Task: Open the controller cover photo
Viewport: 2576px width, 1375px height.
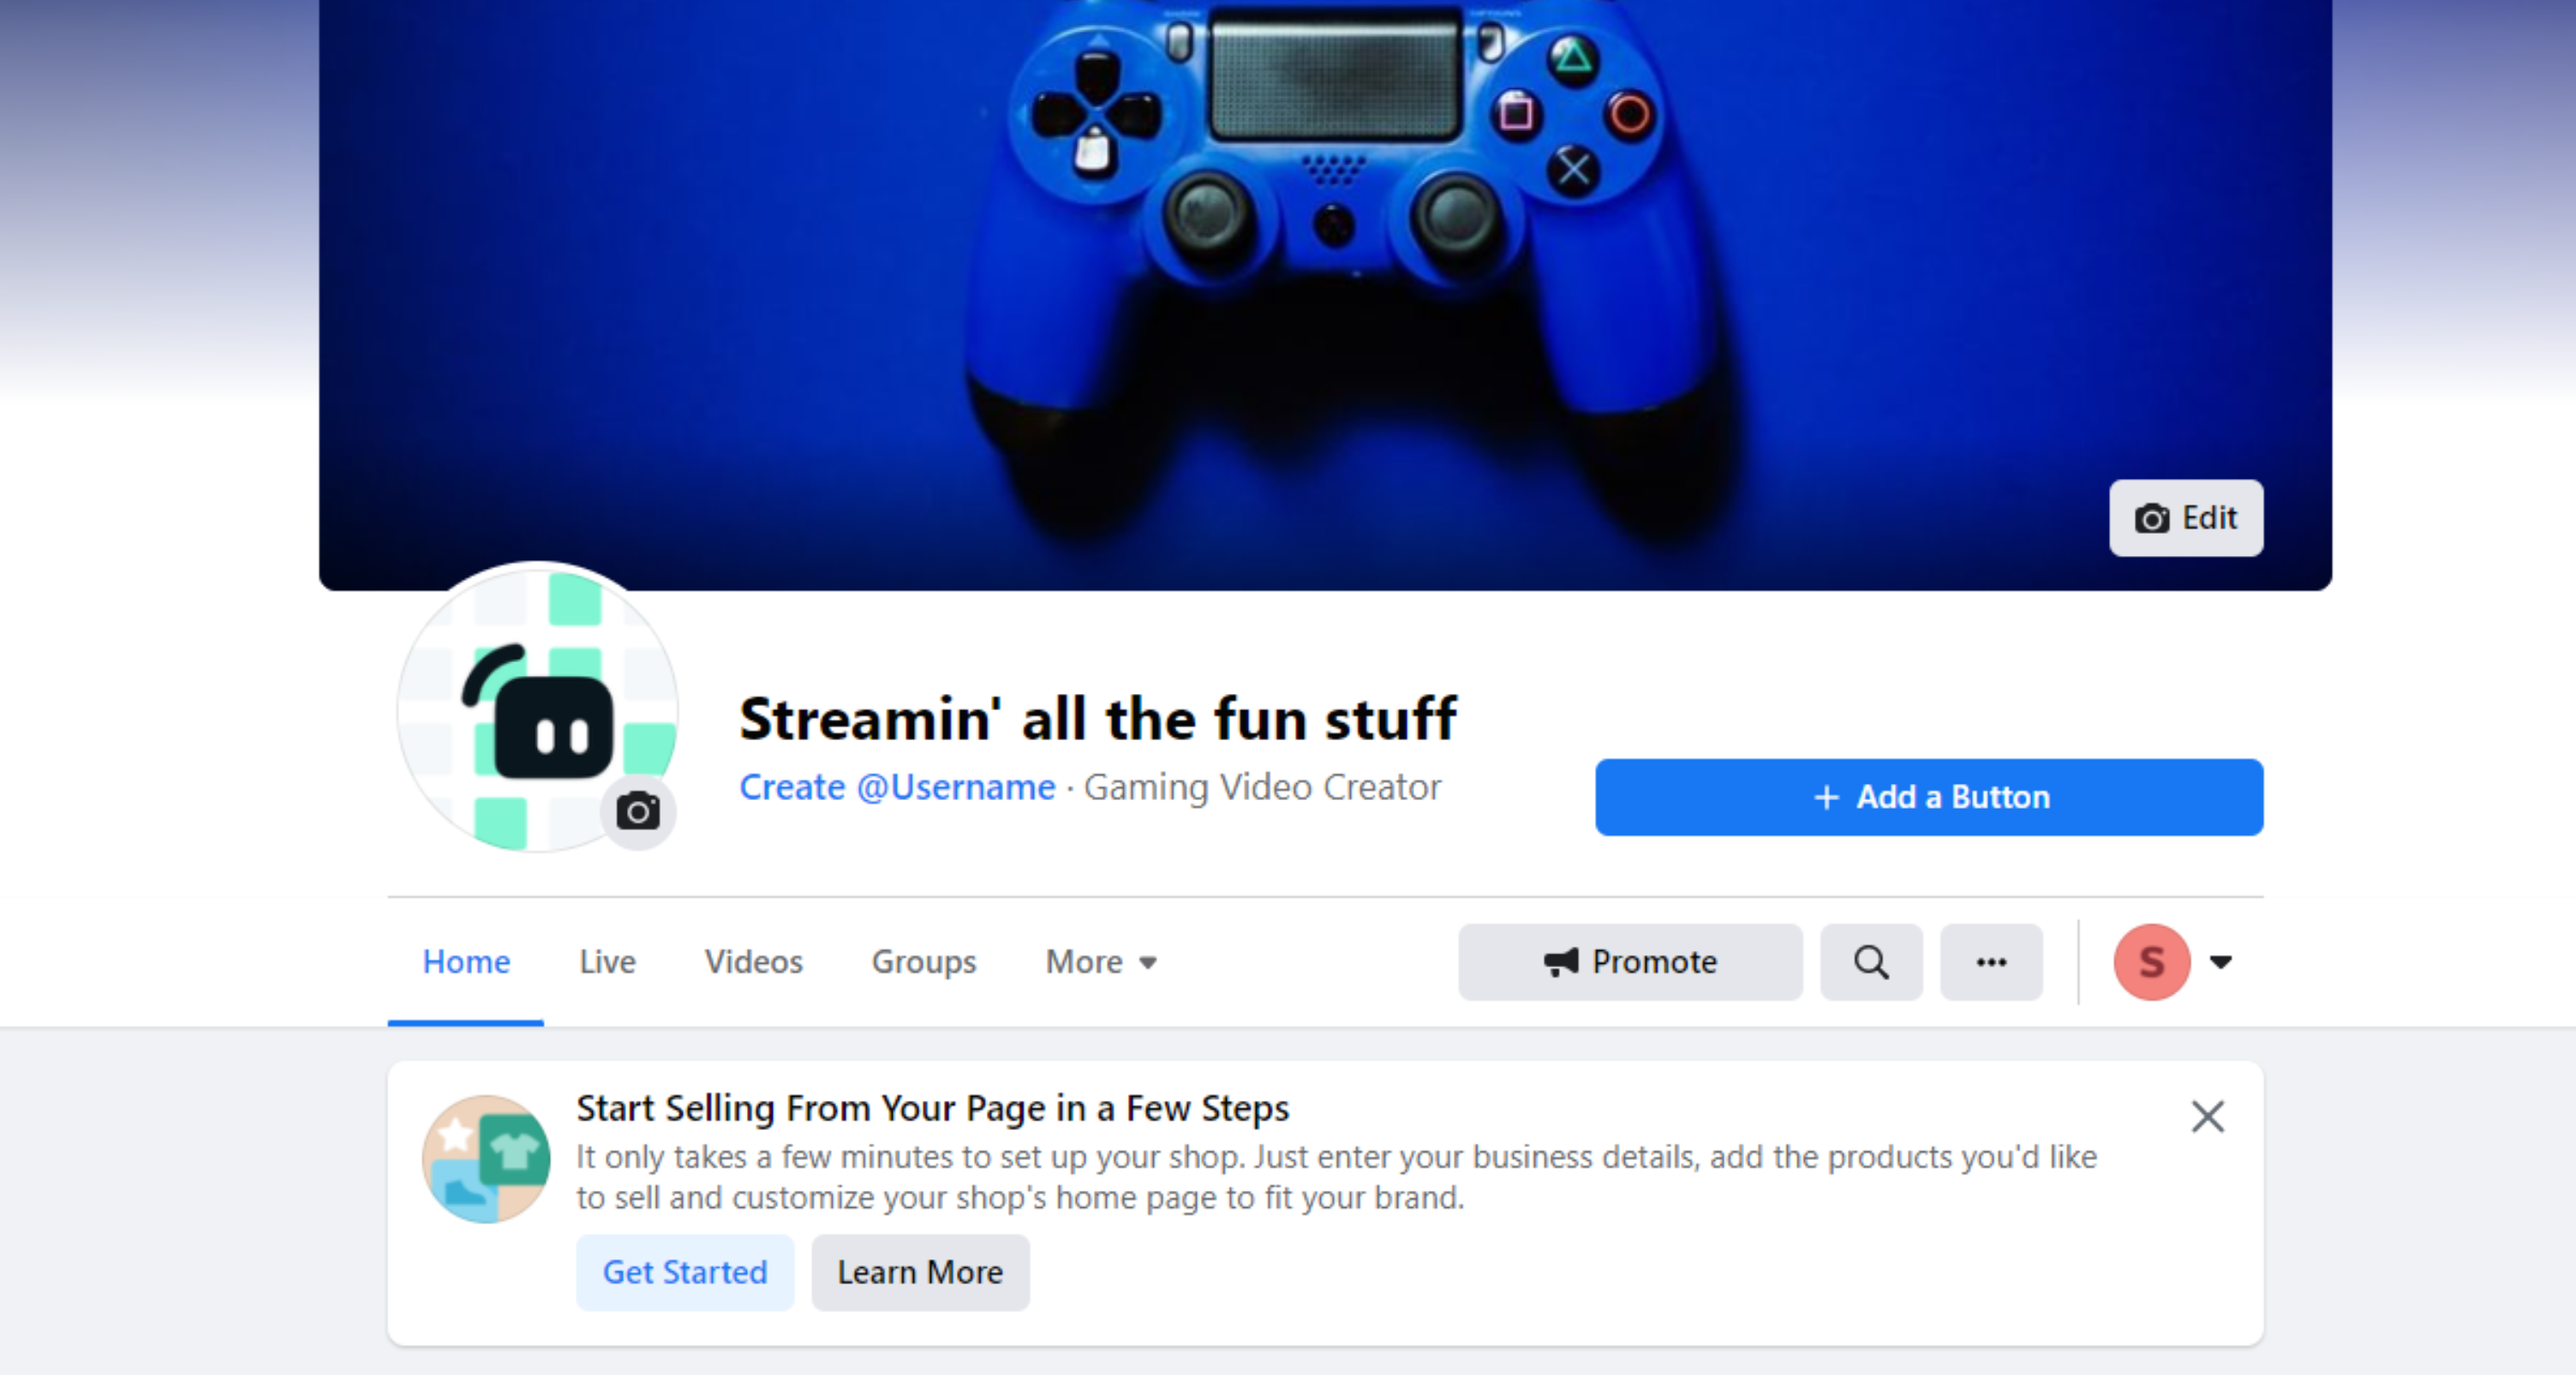Action: click(1325, 295)
